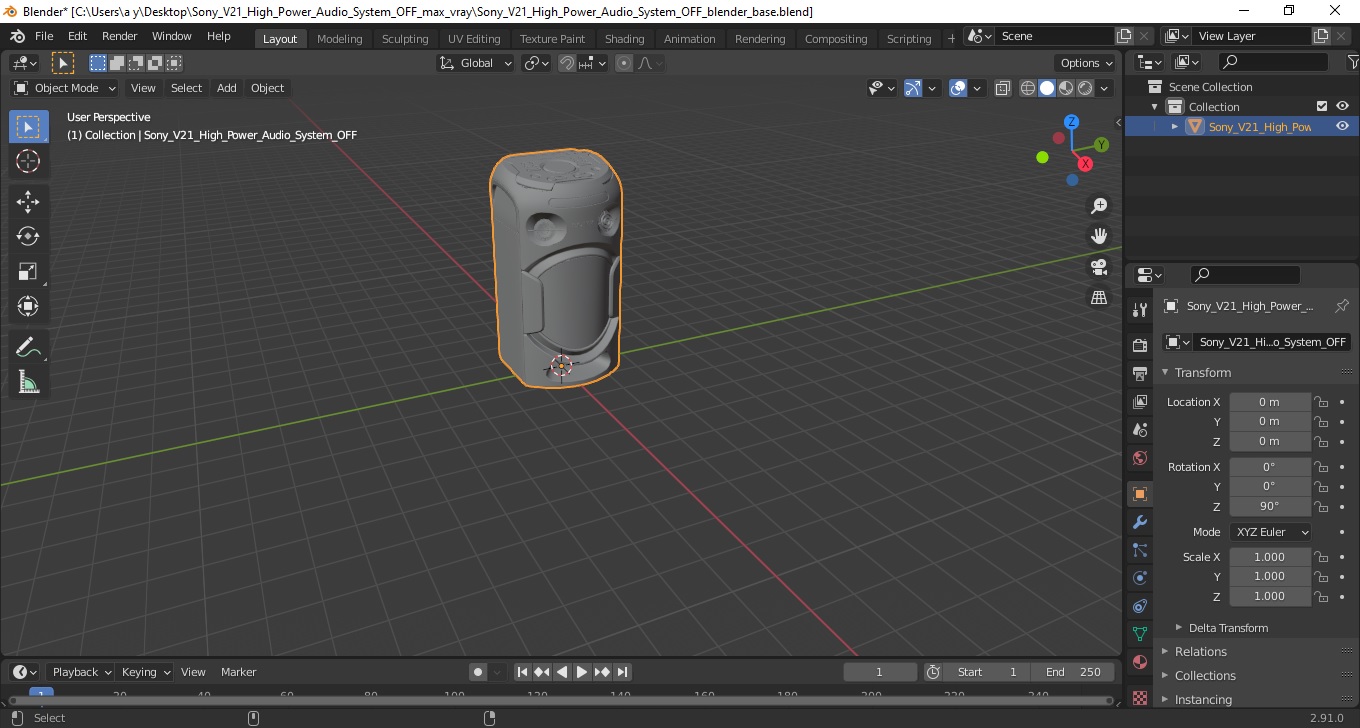Open the Object Constraints properties tab
Screen dimensions: 1360x728
[x=1139, y=606]
